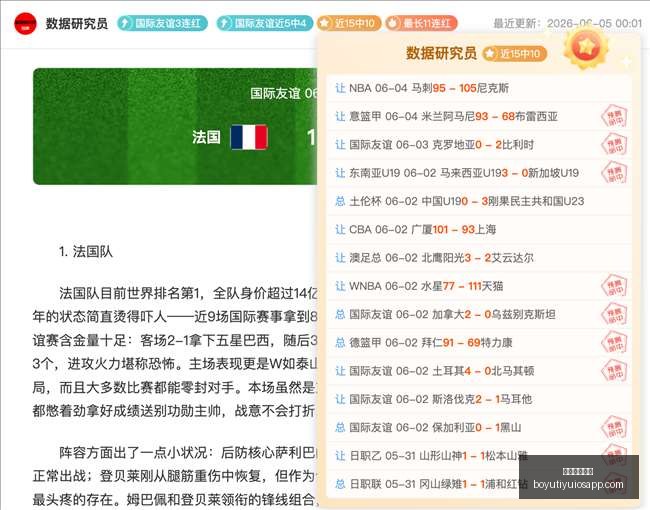
Task: Click the 最近更新 timestamp text
Action: click(x=568, y=23)
